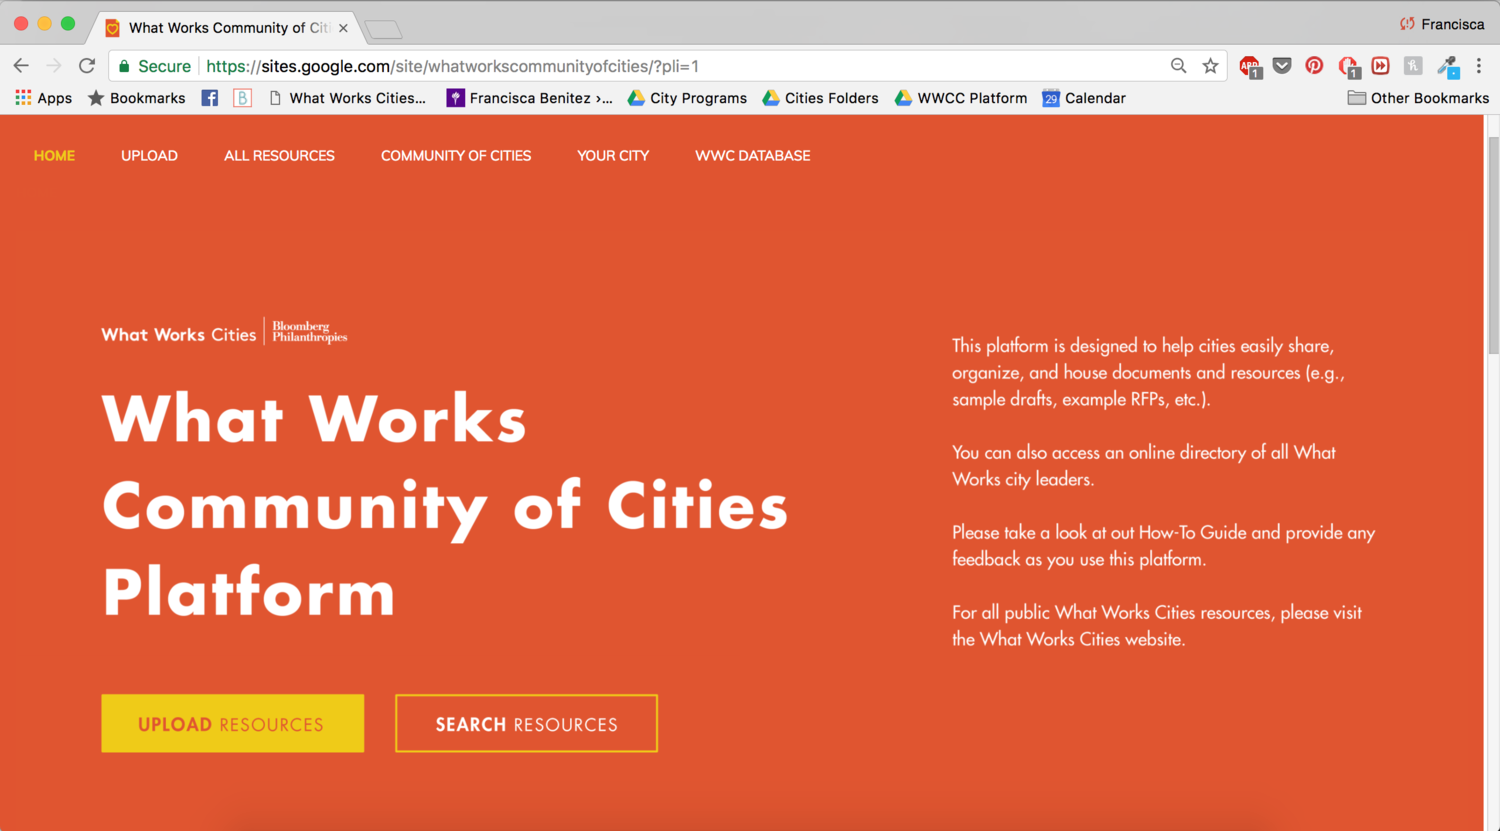Viewport: 1500px width, 831px height.
Task: Click the 'What Works Community of Cities Platform' heading
Action: pyautogui.click(x=445, y=505)
